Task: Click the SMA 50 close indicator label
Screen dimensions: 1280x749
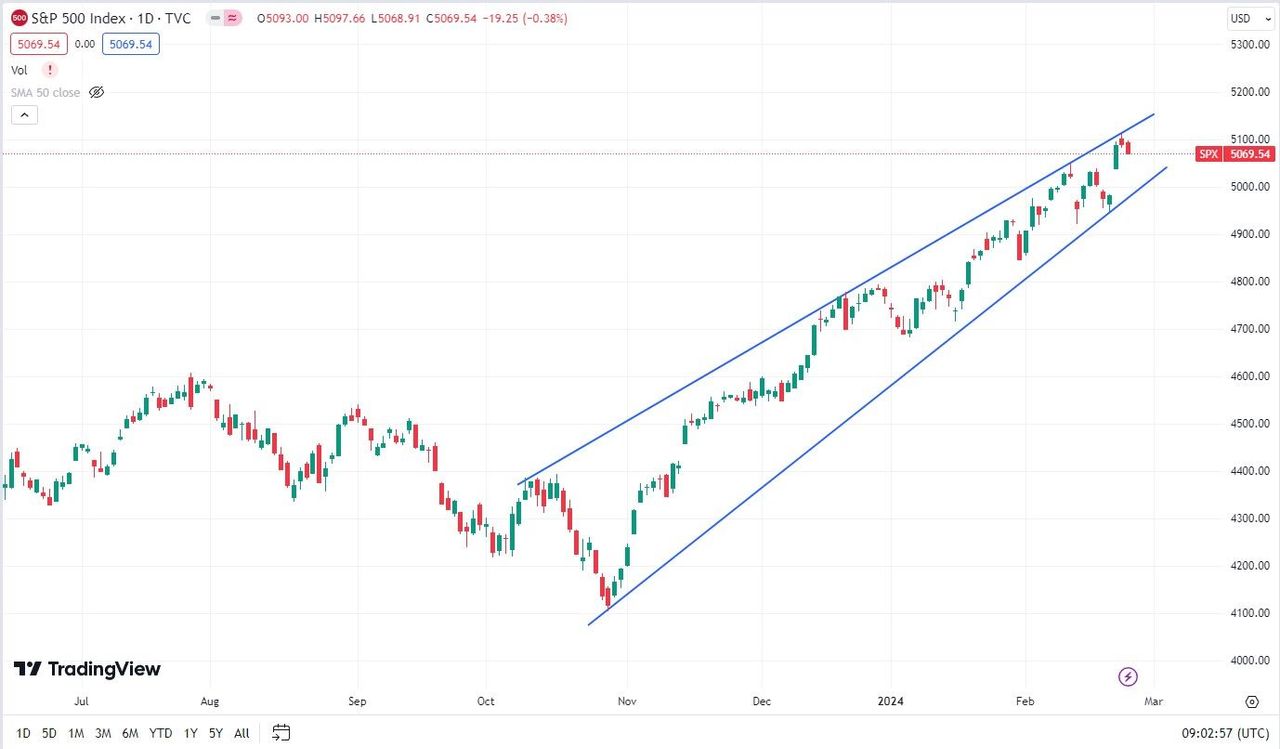Action: click(45, 92)
